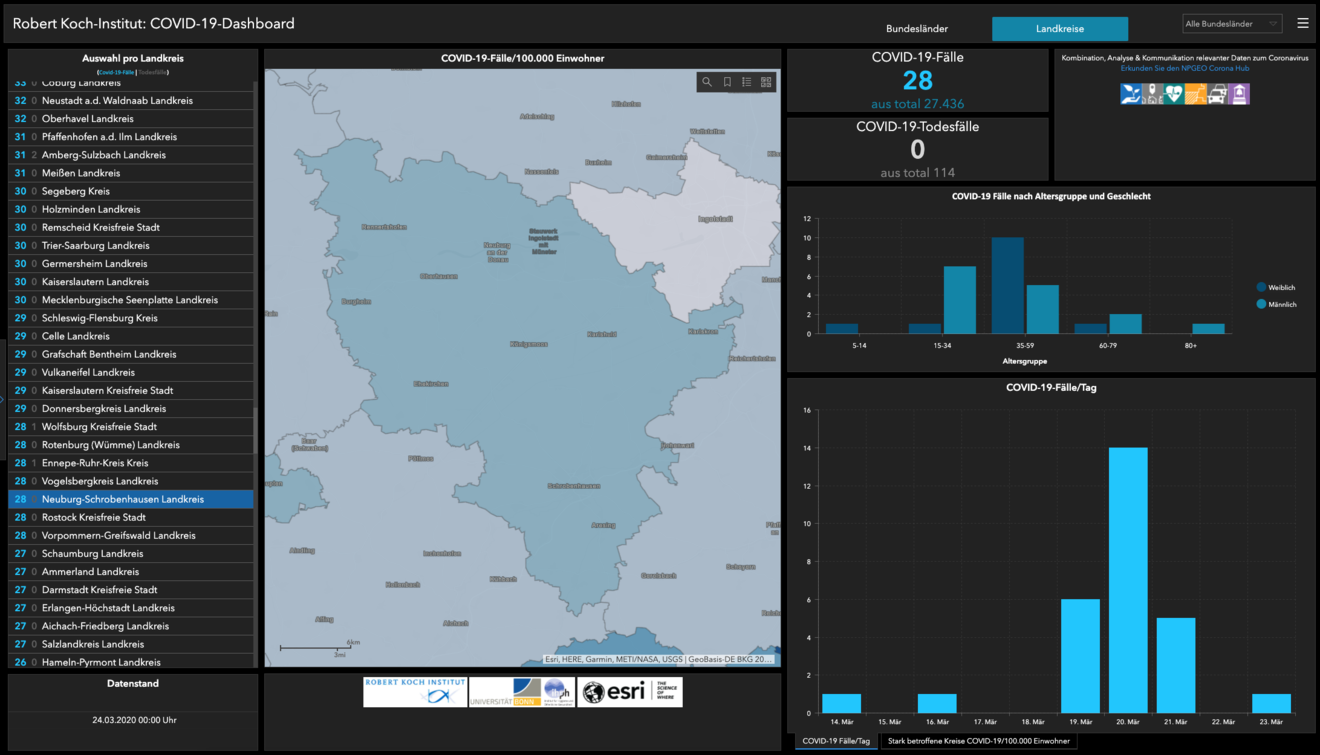Expand the collapsed left side panel arrow
Viewport: 1320px width, 755px height.
(x=3, y=400)
